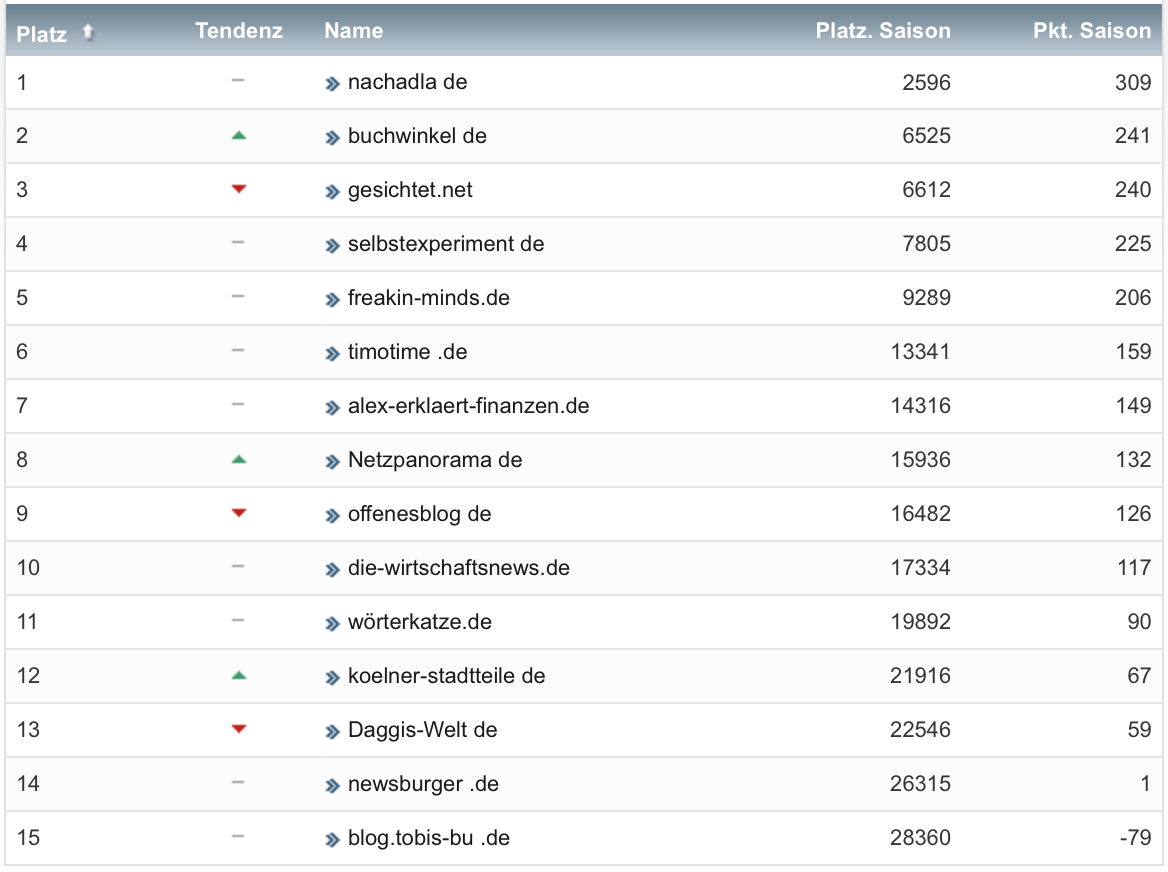
Task: Click the chevron icon before koelner-stadtteile de
Action: (x=332, y=678)
